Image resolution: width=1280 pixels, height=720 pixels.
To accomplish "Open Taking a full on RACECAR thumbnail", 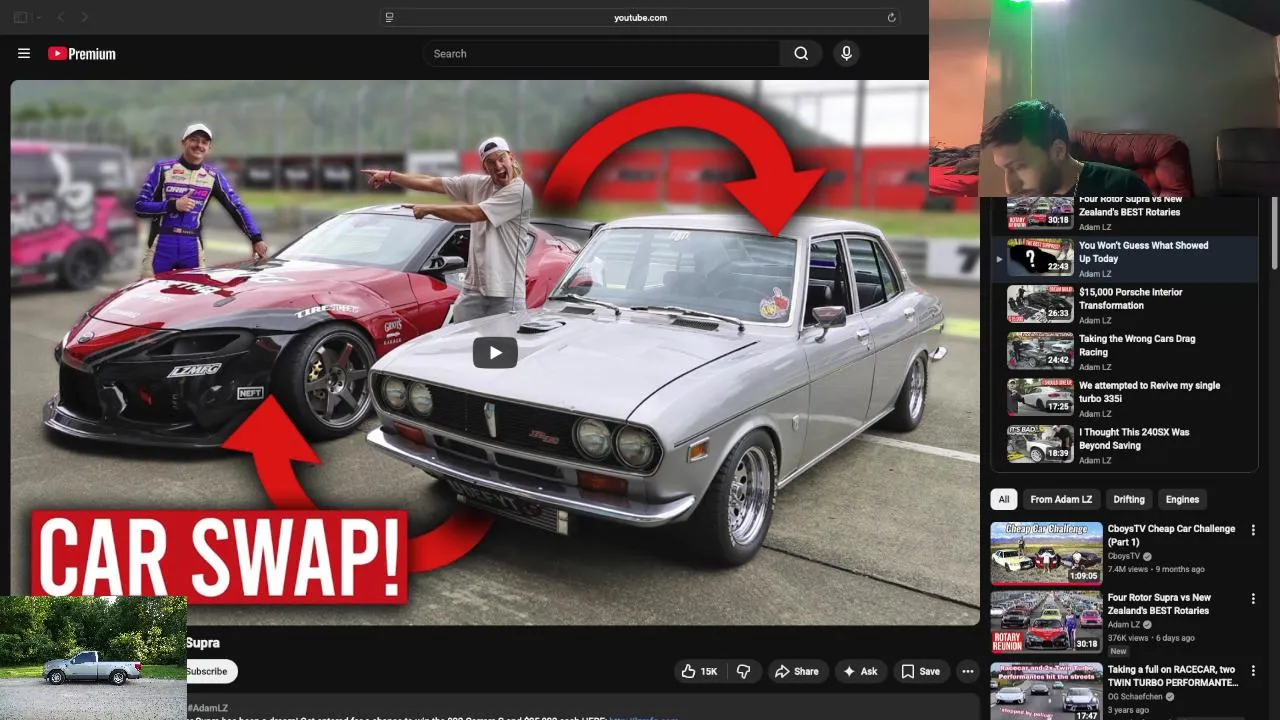I will (1046, 691).
